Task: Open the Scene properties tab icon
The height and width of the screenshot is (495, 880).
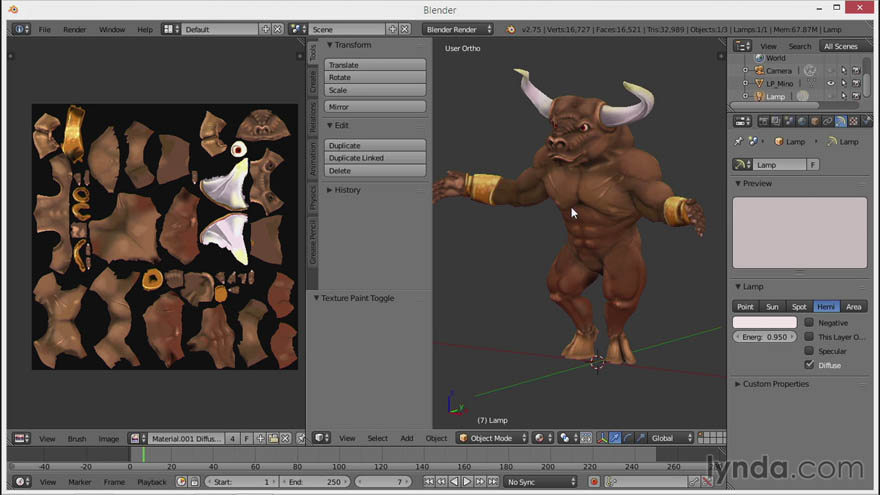Action: tap(789, 121)
